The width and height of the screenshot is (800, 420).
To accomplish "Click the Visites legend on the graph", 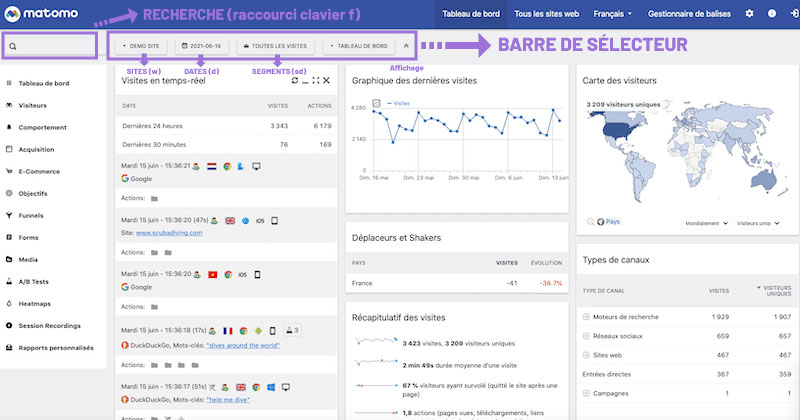I will (x=398, y=103).
